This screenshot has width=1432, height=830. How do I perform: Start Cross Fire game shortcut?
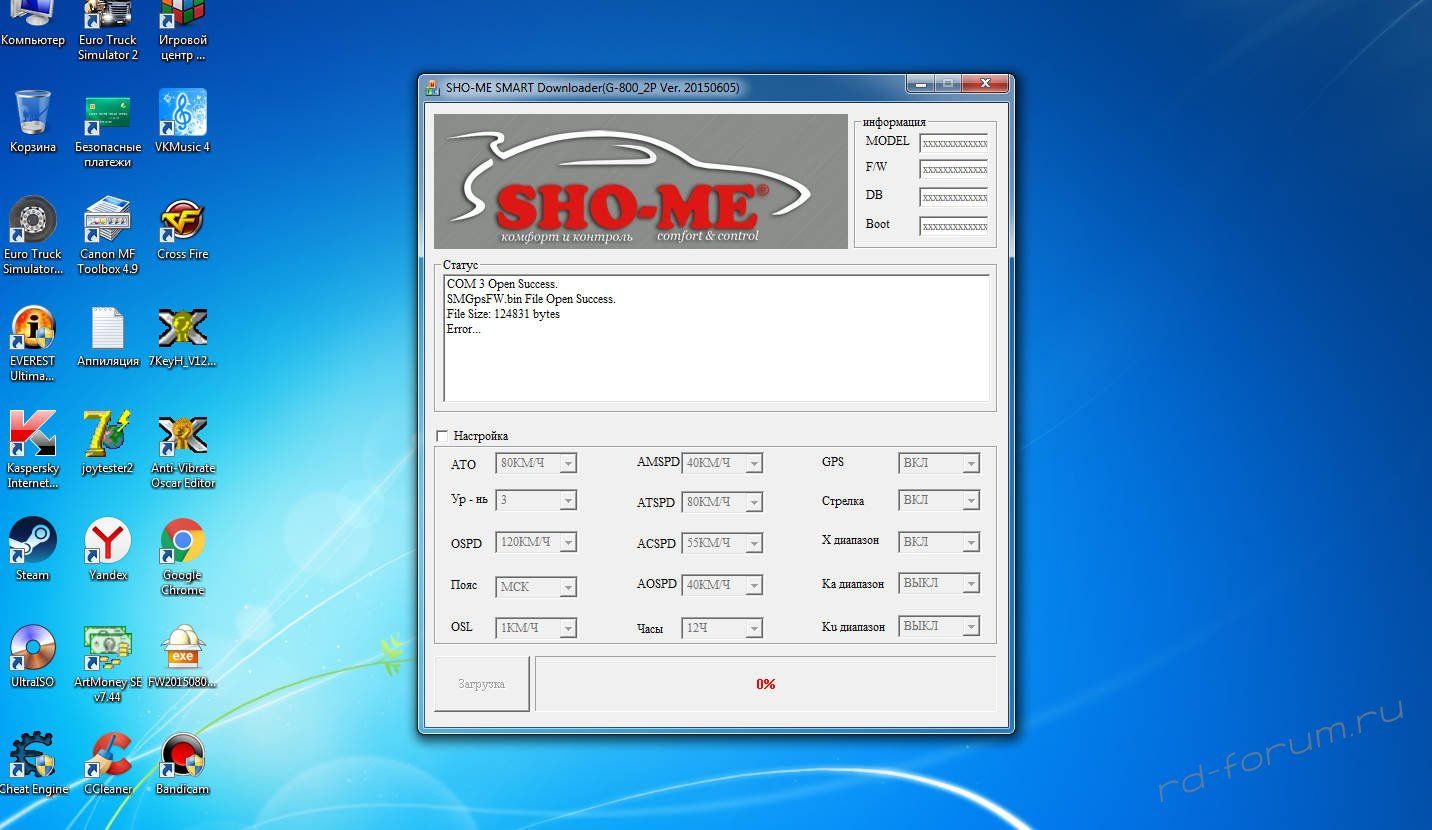click(183, 229)
